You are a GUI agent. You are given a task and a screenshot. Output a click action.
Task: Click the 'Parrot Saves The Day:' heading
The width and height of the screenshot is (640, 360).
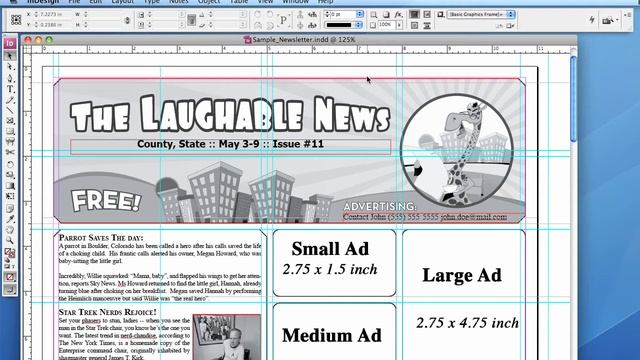[101, 238]
